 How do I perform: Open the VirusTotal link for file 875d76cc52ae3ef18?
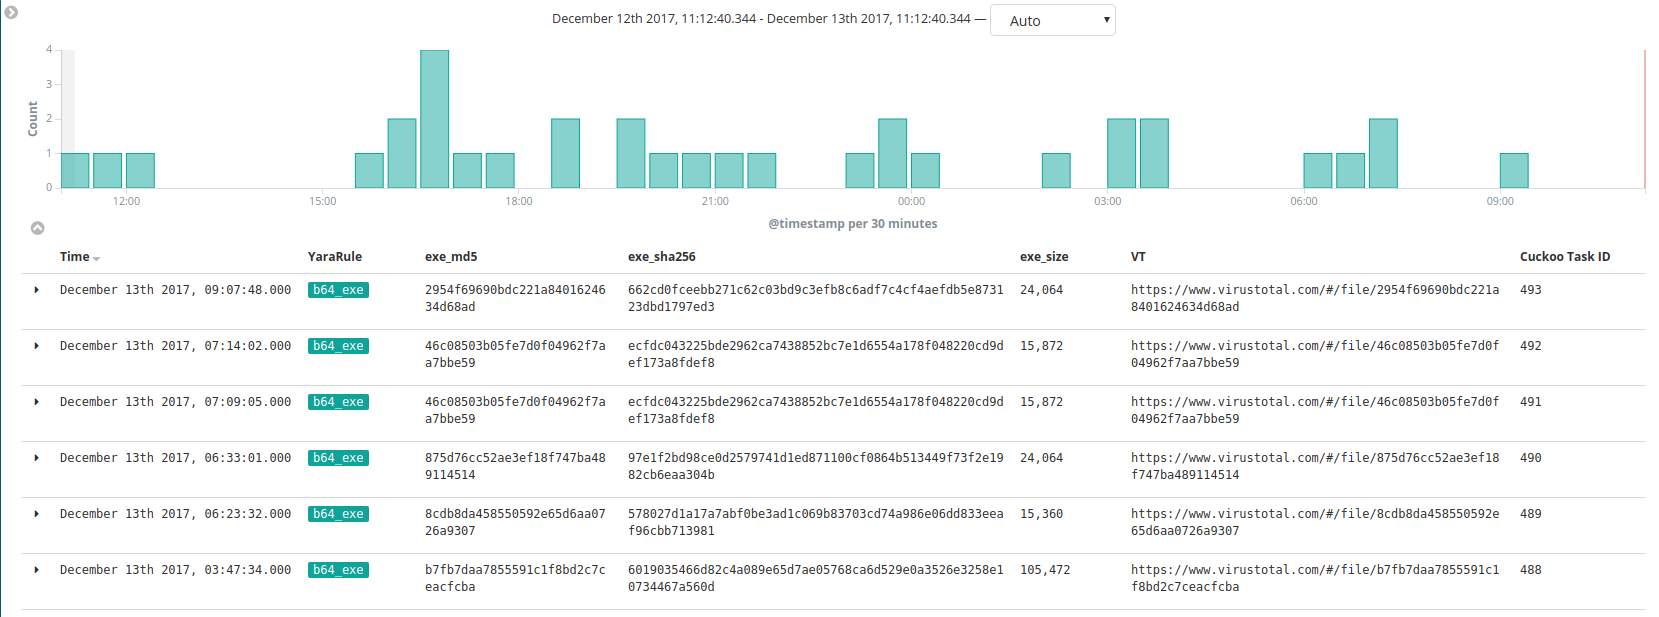click(x=1315, y=466)
